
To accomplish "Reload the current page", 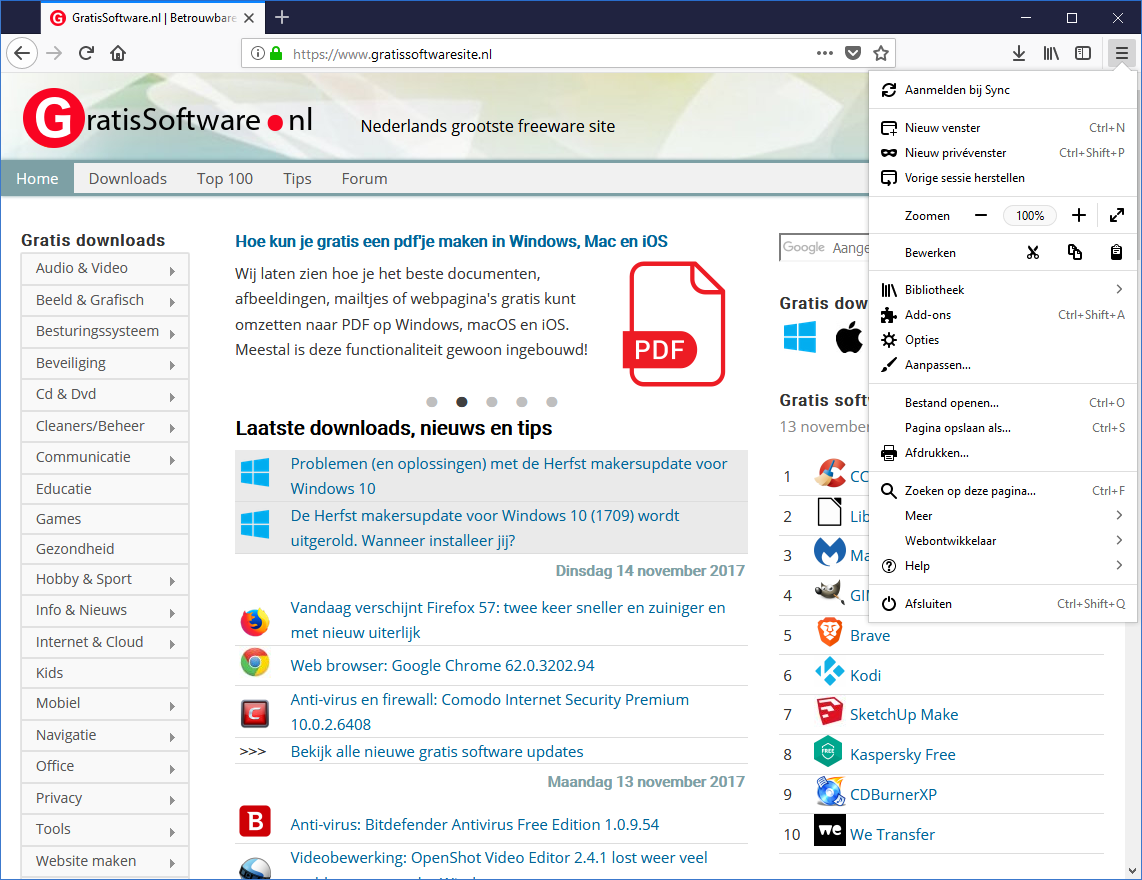I will pyautogui.click(x=87, y=53).
